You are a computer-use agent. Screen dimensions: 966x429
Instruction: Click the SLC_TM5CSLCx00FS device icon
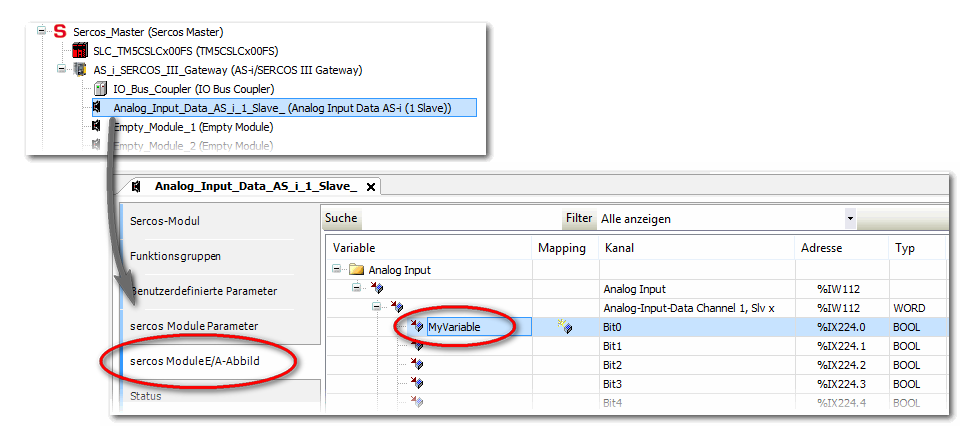tap(80, 50)
